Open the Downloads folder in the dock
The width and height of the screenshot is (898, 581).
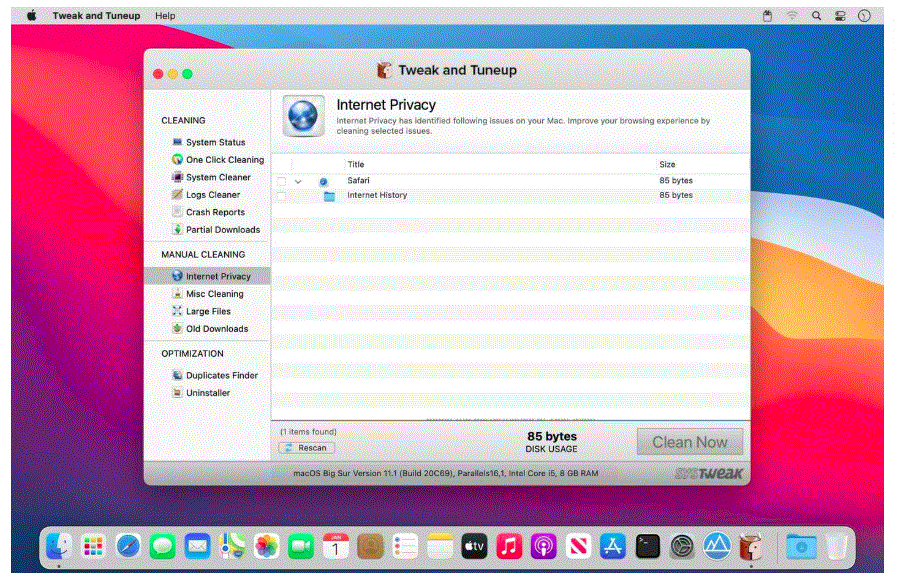click(801, 546)
